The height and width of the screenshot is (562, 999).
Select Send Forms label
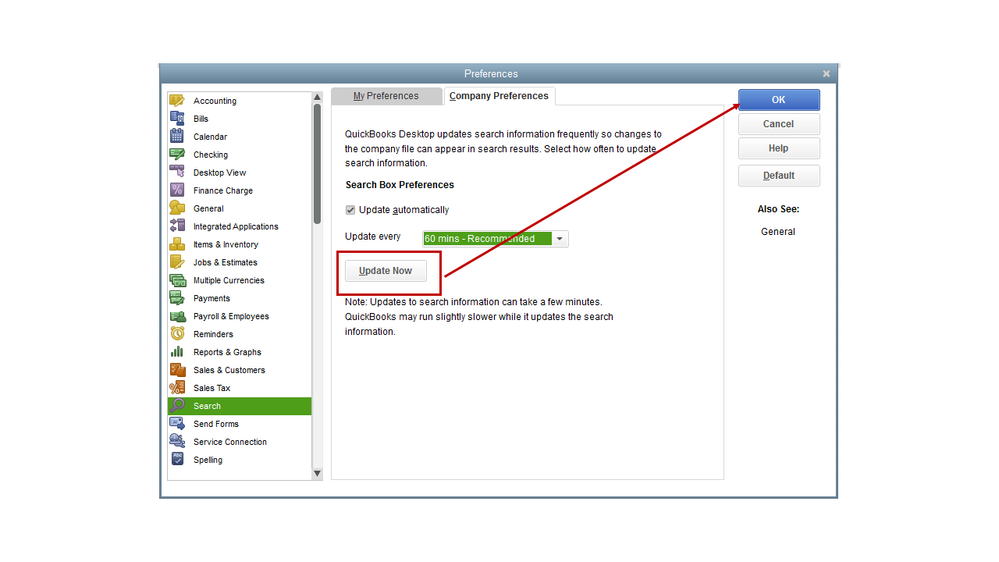click(216, 424)
